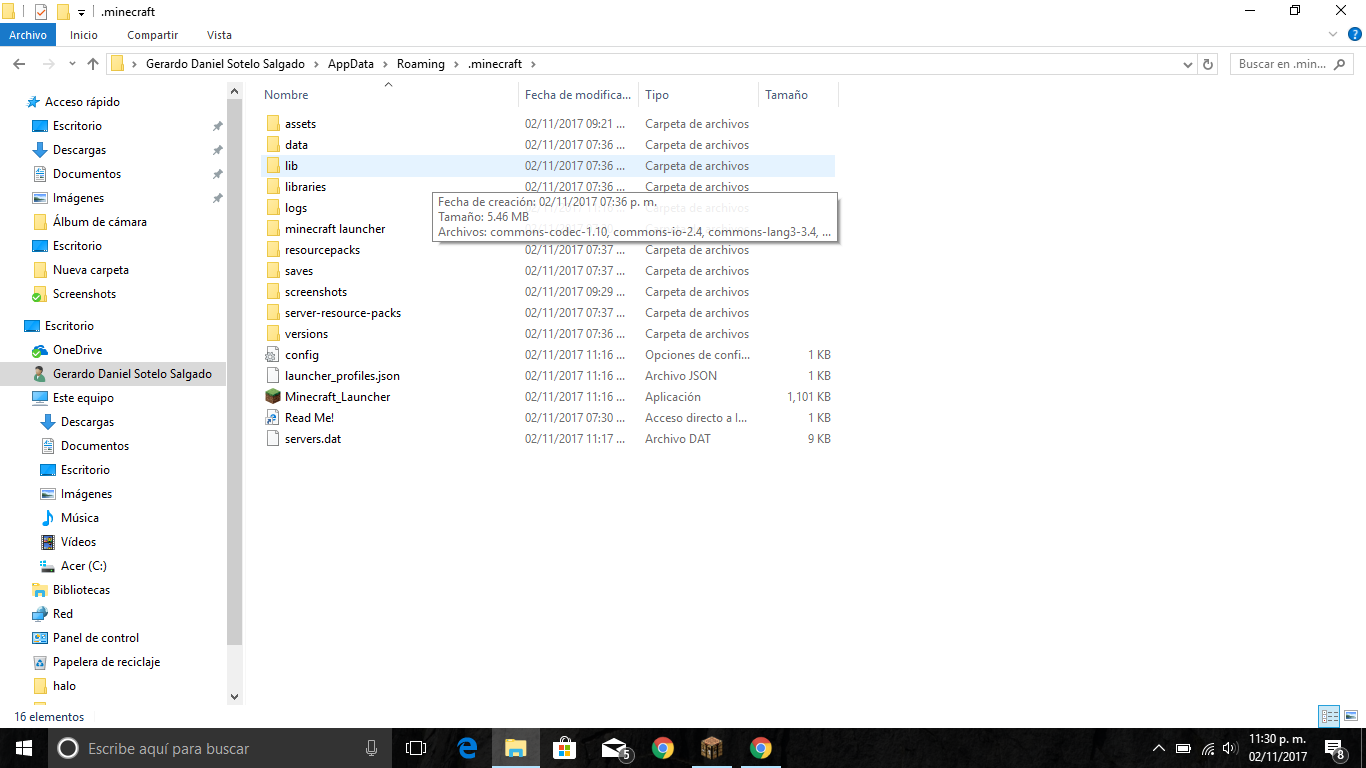Select the saves folder row
This screenshot has width=1366, height=768.
point(547,271)
